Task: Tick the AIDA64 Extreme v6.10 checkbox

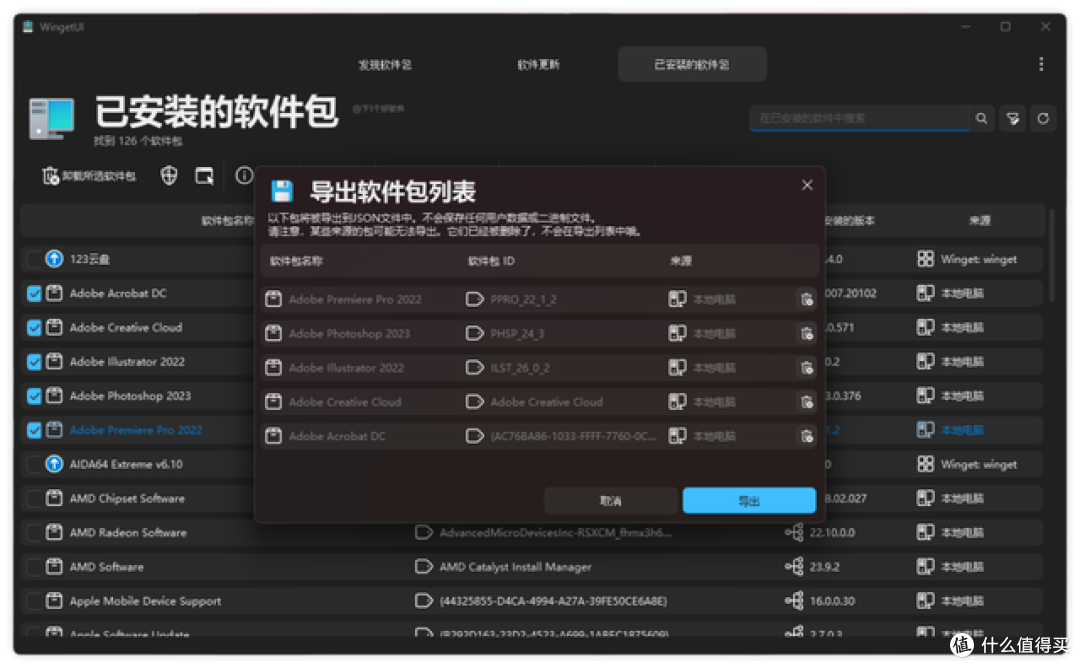Action: click(x=34, y=465)
